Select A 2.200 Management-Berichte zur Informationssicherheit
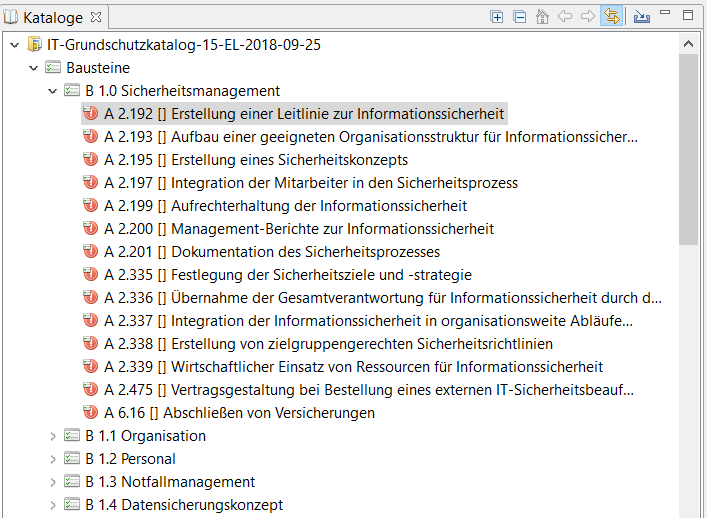Screen dimensions: 707x518 point(299,229)
